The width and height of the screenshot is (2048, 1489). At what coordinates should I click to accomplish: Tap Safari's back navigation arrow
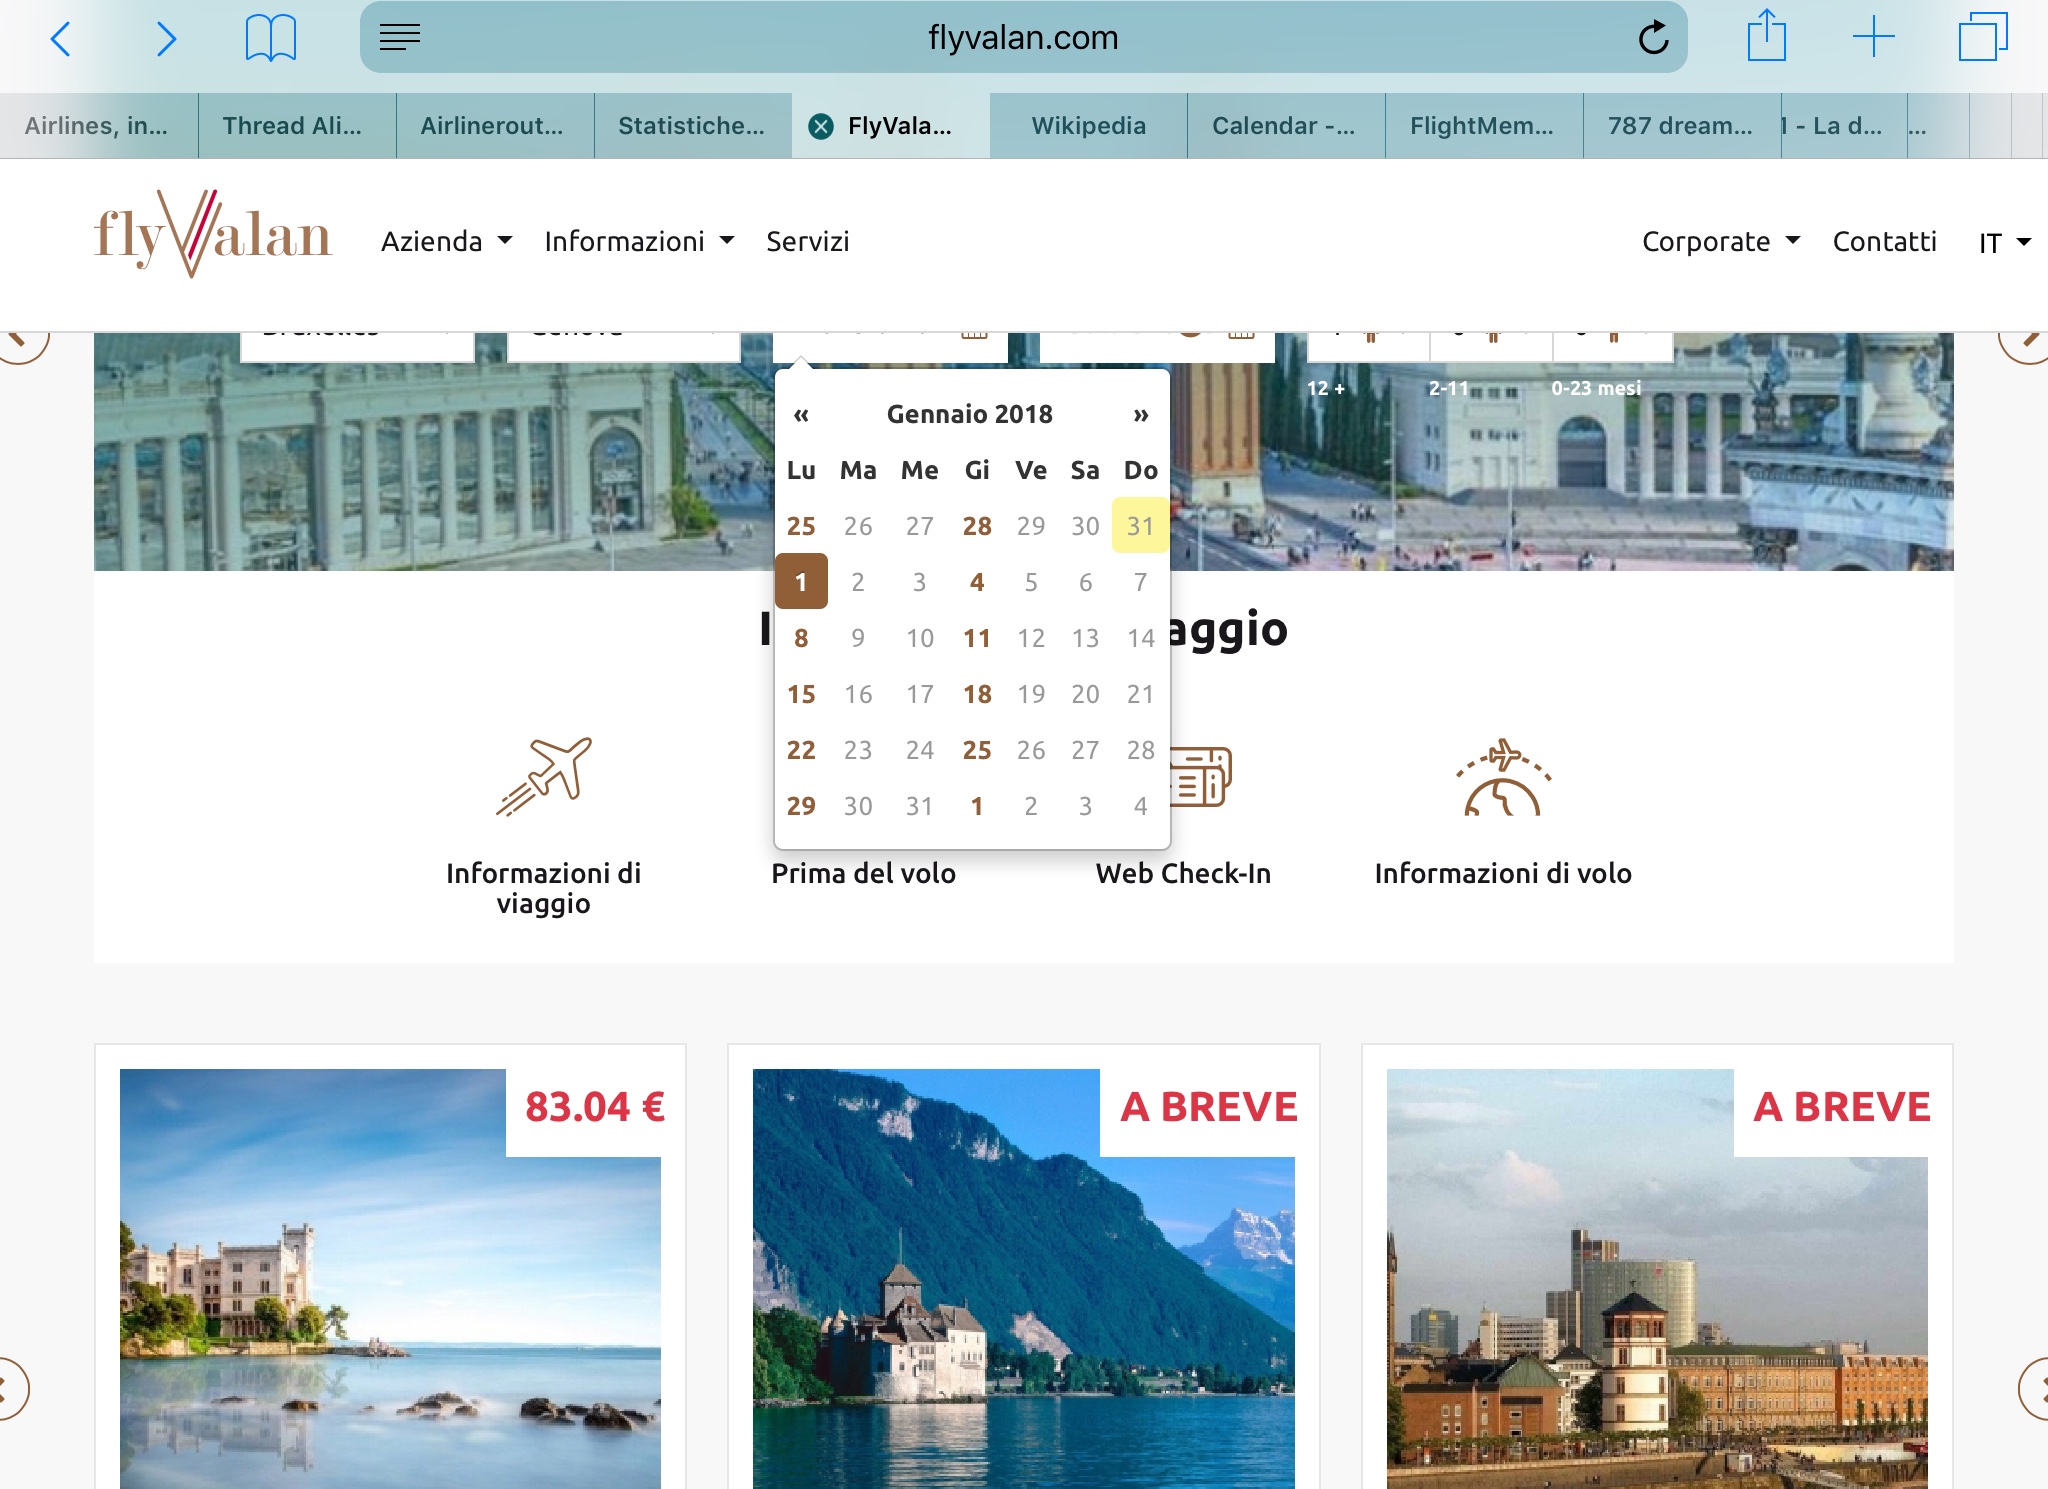click(x=61, y=39)
